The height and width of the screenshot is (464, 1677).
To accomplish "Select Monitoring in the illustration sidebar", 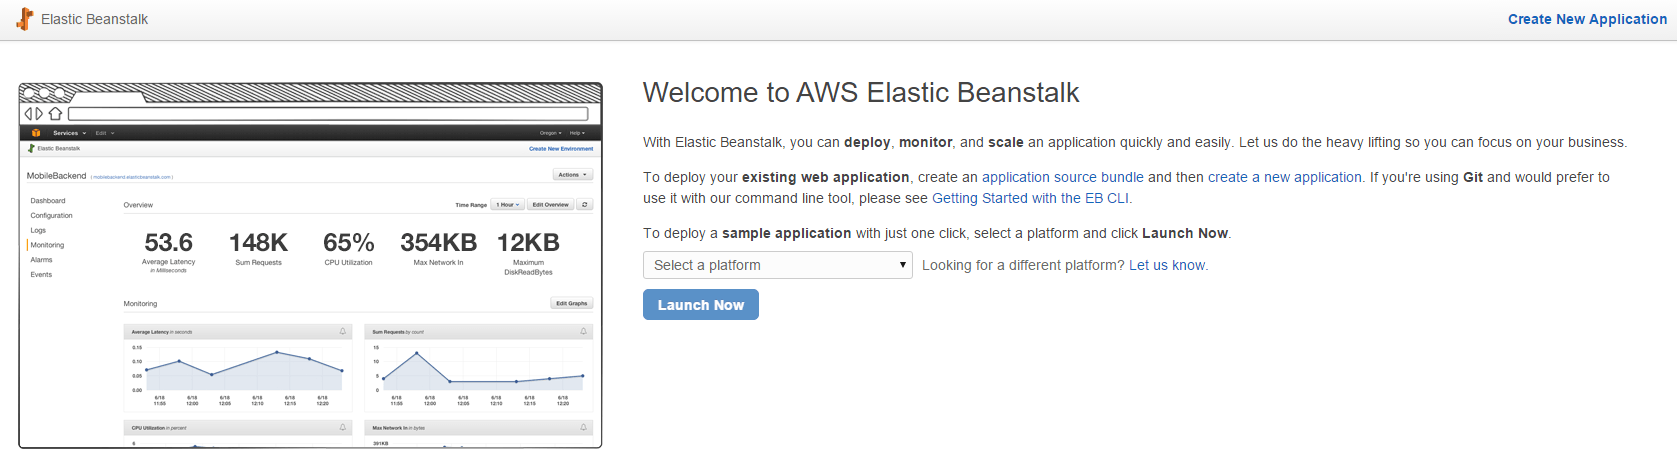I will [47, 245].
